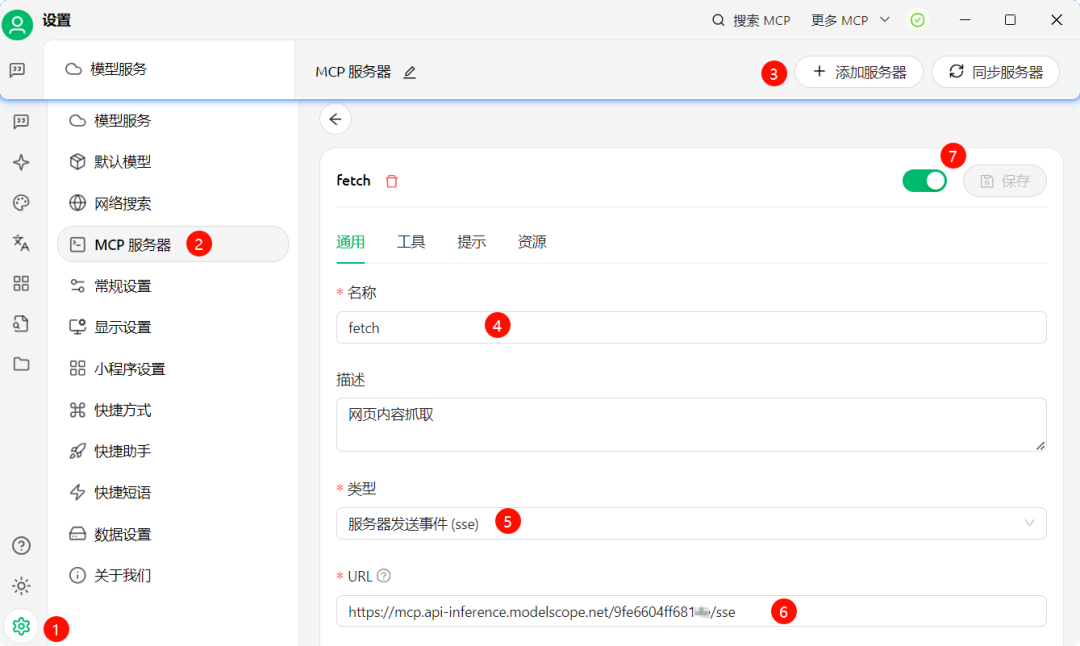1080x646 pixels.
Task: Switch to the 资源 tab
Action: [532, 242]
